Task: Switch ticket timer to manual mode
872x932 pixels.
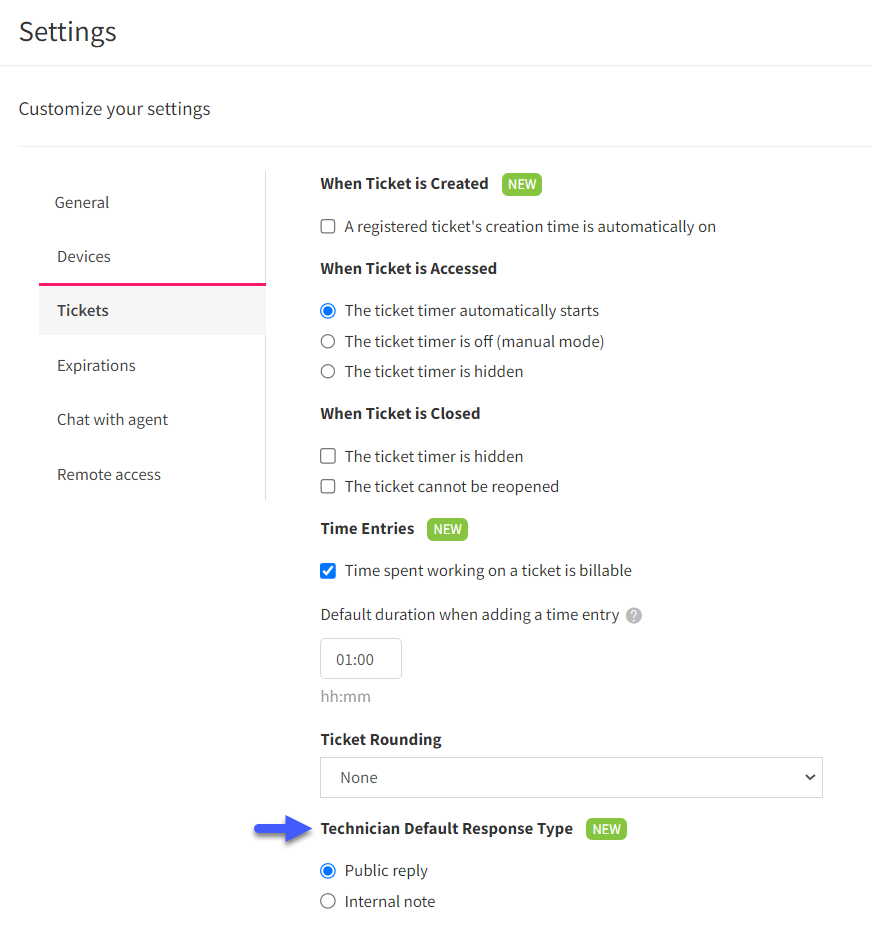Action: 327,341
